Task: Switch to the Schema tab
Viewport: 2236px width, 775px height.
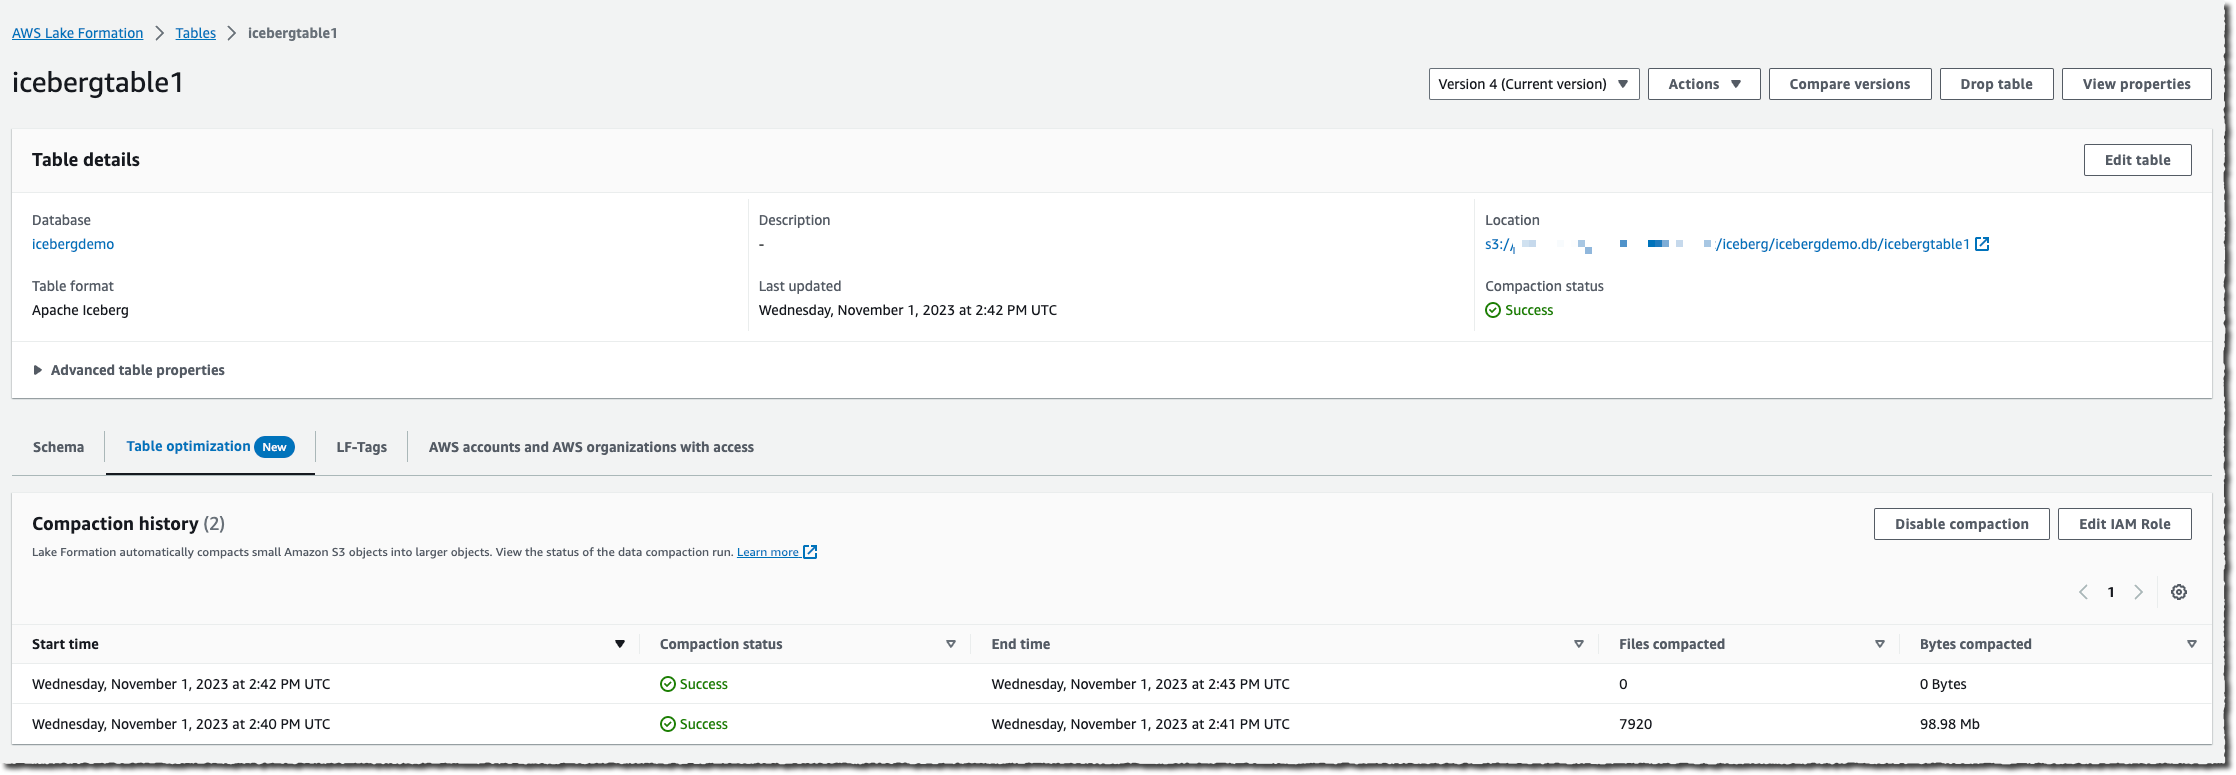Action: tap(58, 447)
